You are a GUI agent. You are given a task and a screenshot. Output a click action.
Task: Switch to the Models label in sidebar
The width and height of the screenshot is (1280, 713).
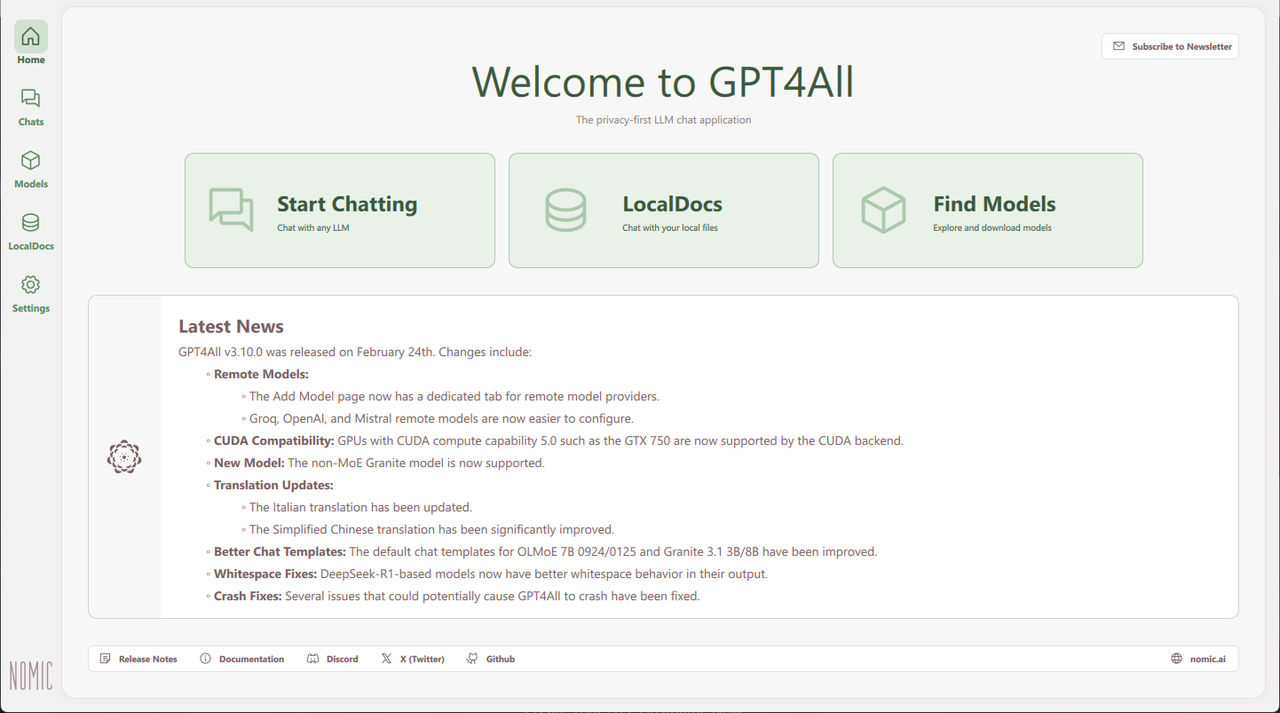tap(31, 184)
